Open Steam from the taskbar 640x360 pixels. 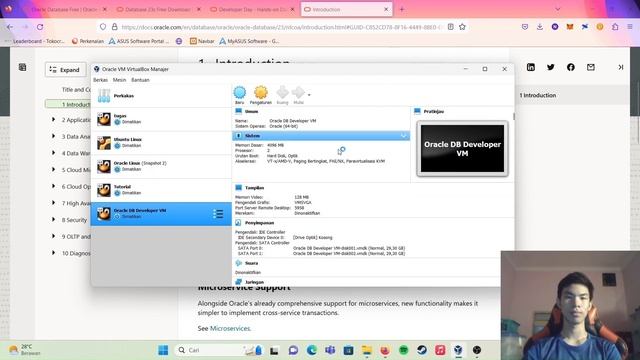click(x=422, y=350)
